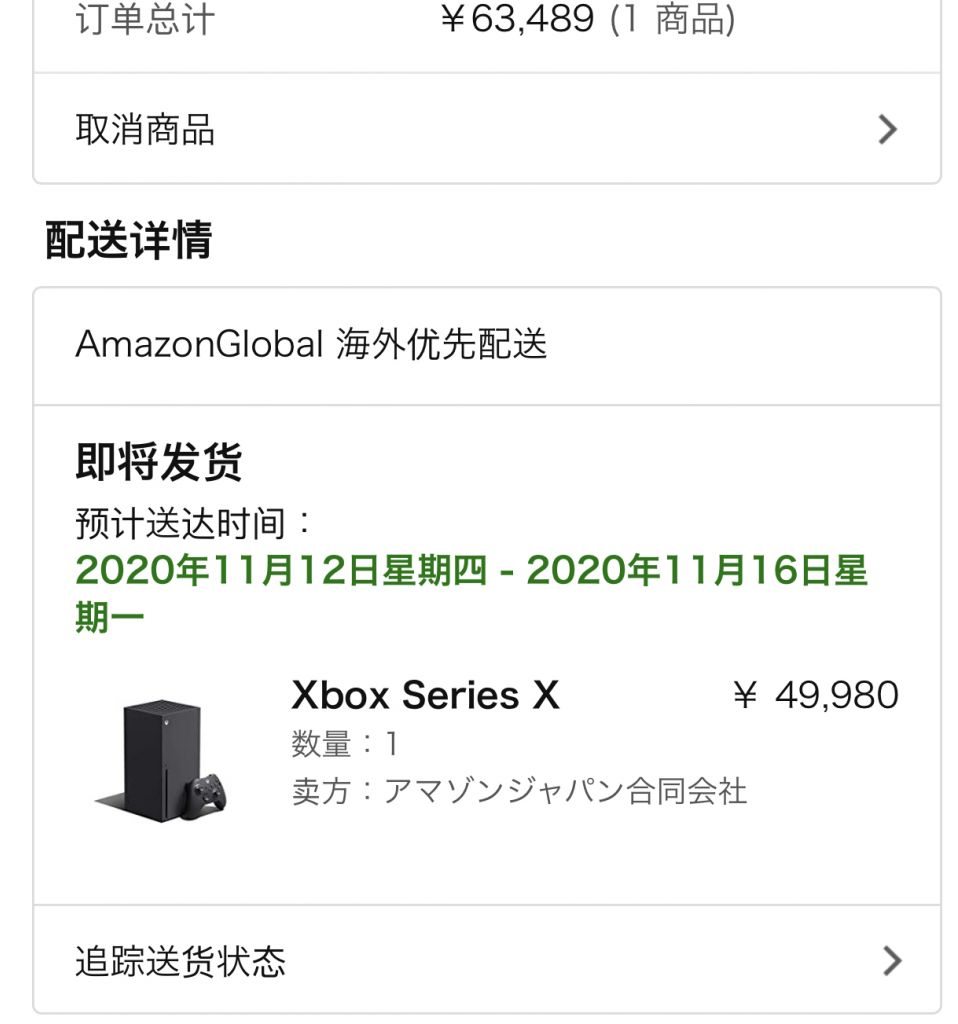Tap the controller in the product image

point(204,796)
